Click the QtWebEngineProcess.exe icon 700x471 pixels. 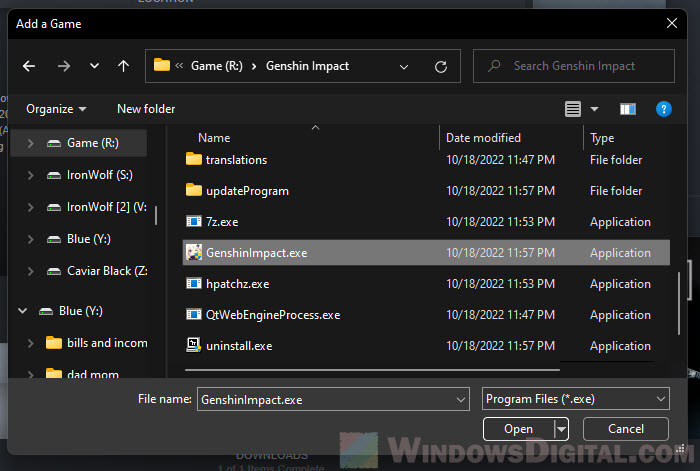point(194,314)
